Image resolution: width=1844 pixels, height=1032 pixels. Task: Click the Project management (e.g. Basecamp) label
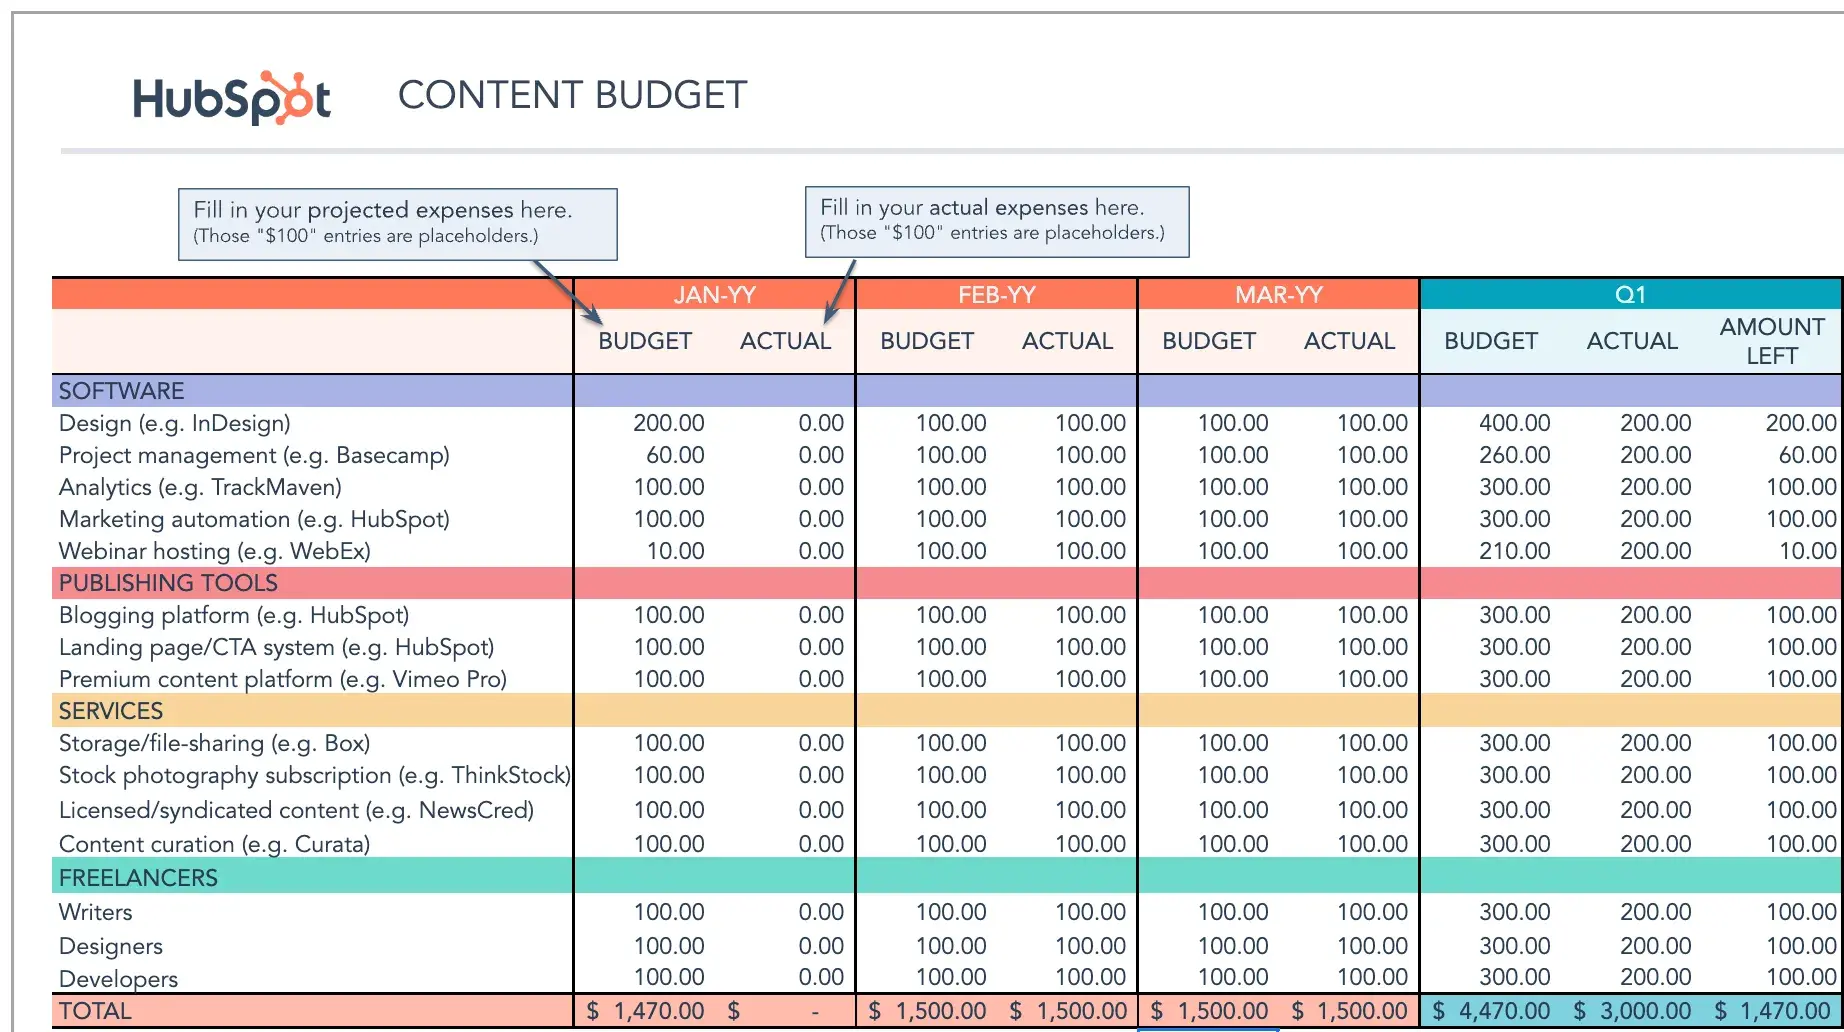tap(254, 455)
